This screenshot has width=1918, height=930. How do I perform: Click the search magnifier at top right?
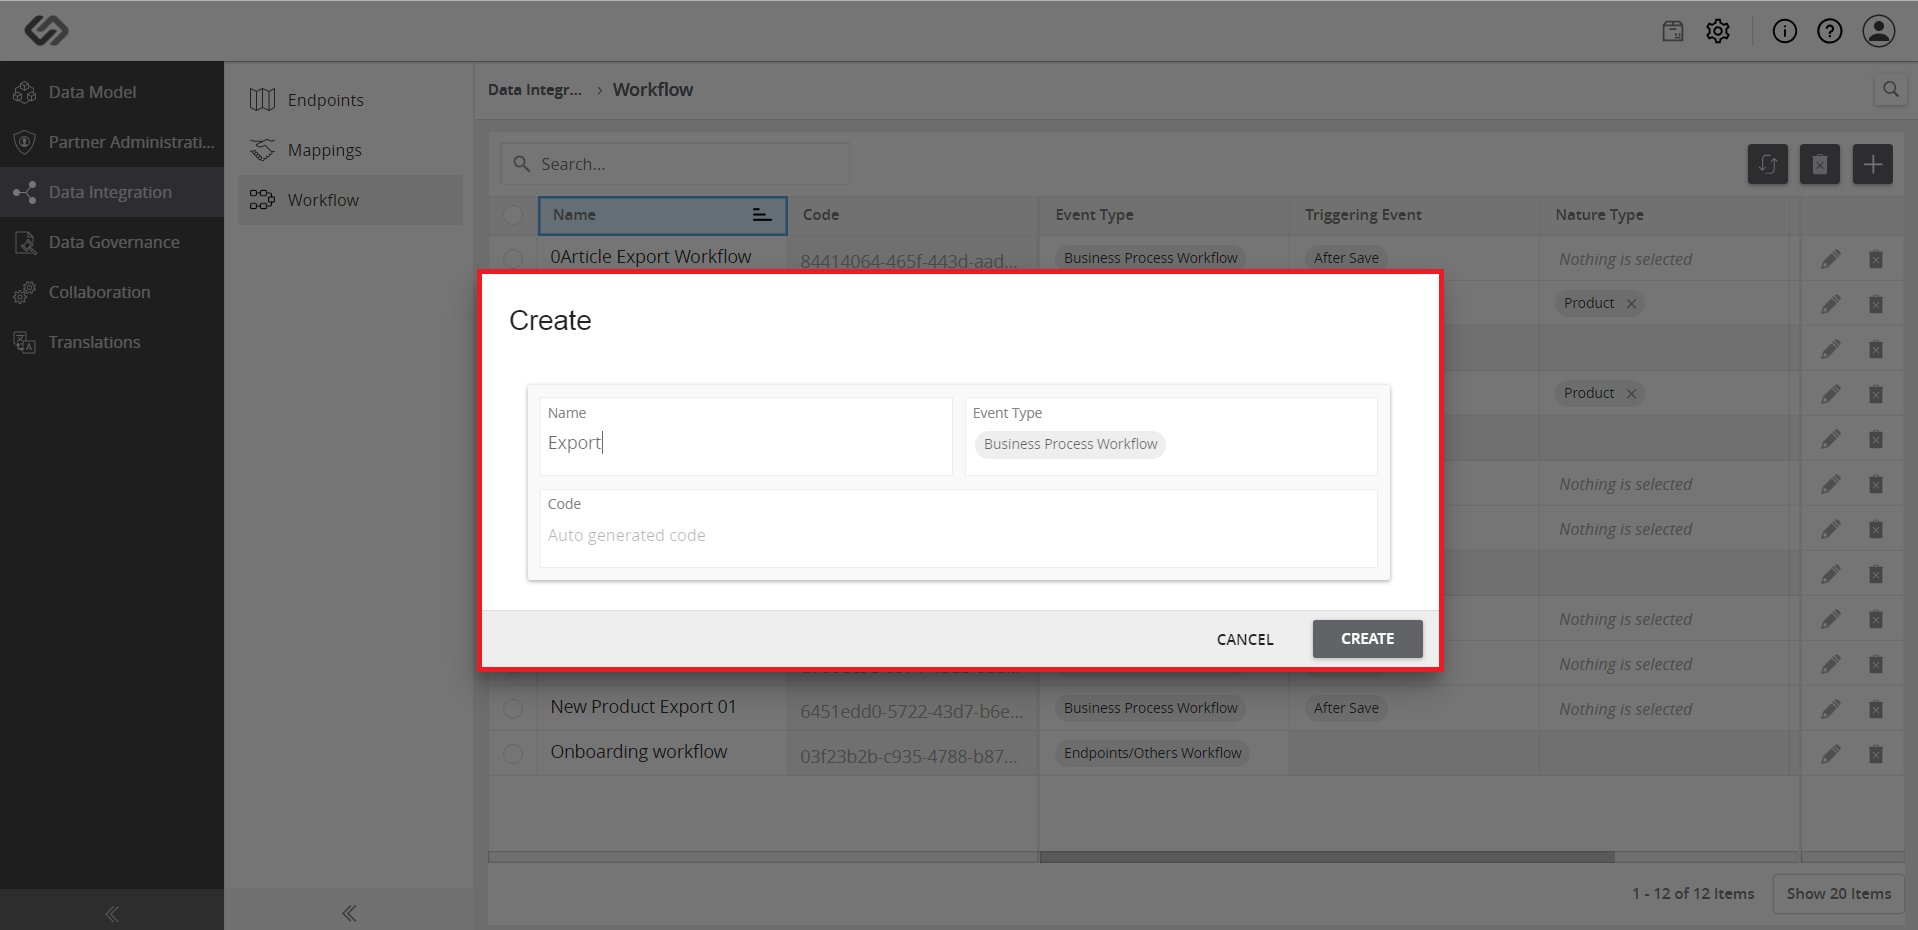click(x=1891, y=89)
